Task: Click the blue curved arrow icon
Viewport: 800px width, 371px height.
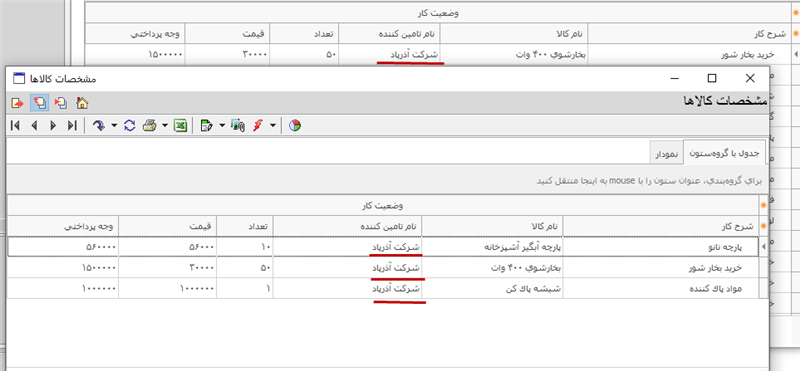Action: [99, 126]
